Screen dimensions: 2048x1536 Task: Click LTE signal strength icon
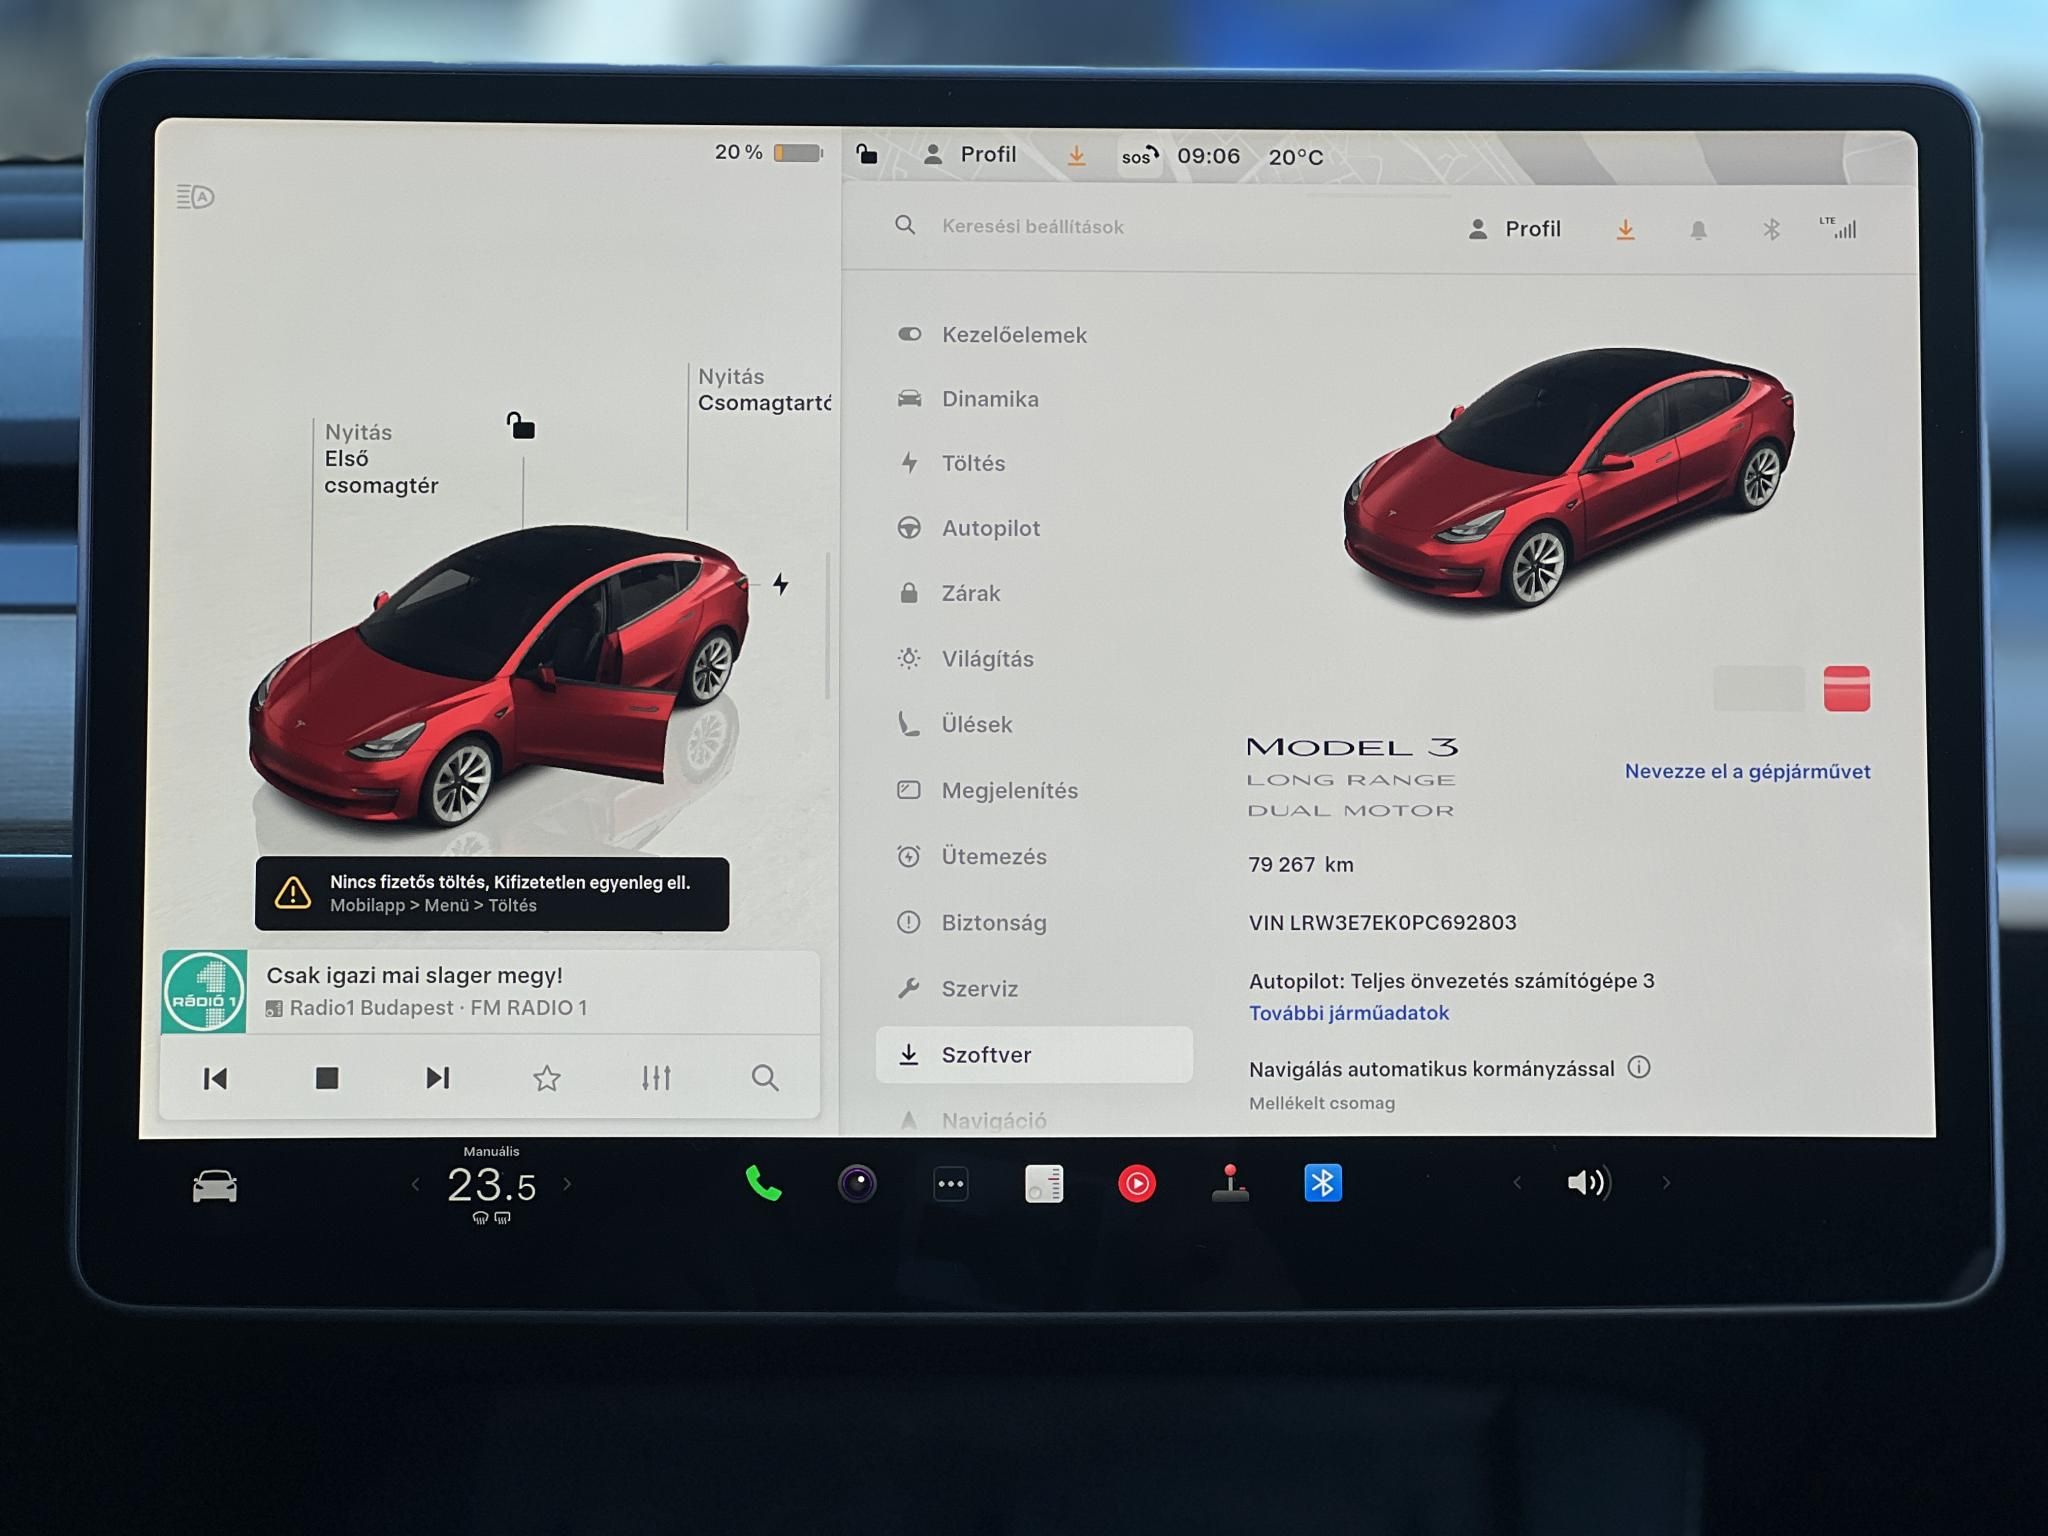(1838, 228)
